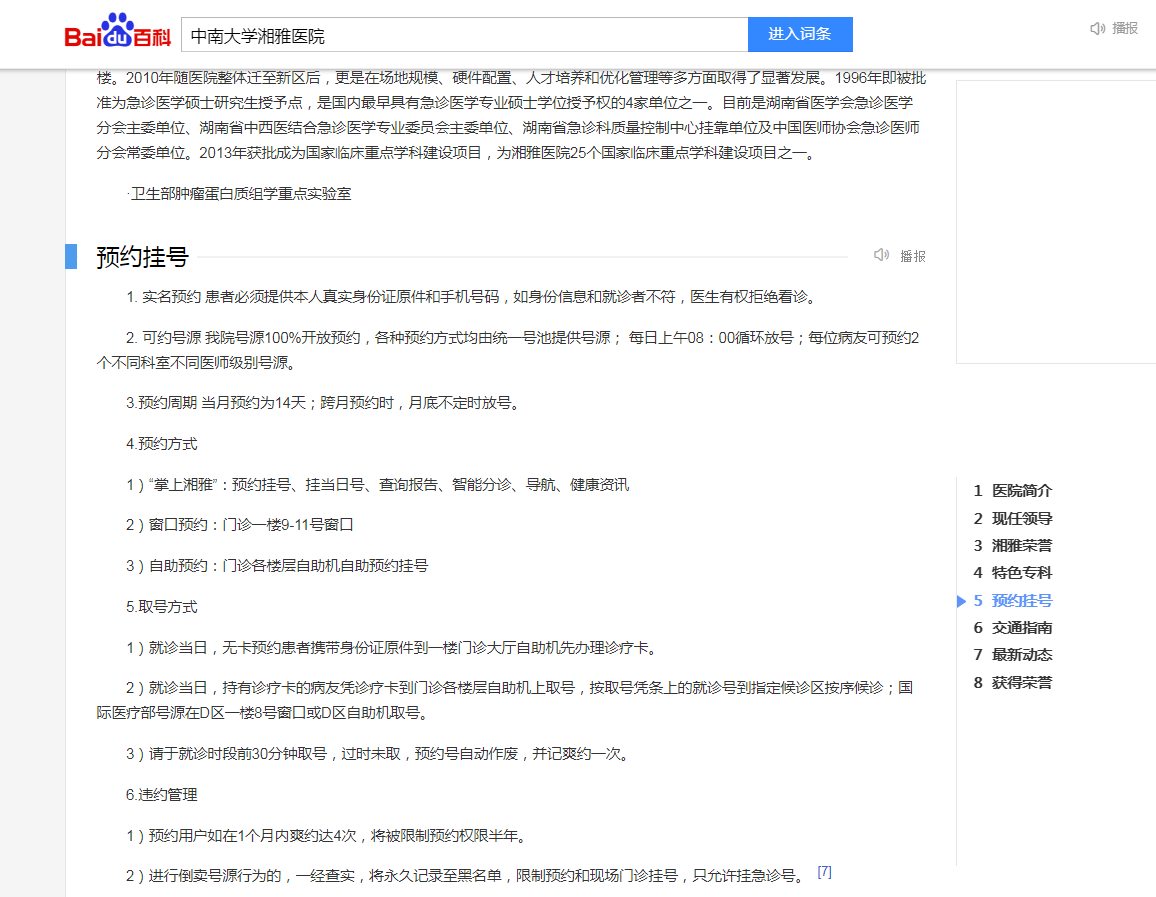Screen dimensions: 1156x897
Task: Click the search box containing 中南大学湘雅医院
Action: click(464, 35)
